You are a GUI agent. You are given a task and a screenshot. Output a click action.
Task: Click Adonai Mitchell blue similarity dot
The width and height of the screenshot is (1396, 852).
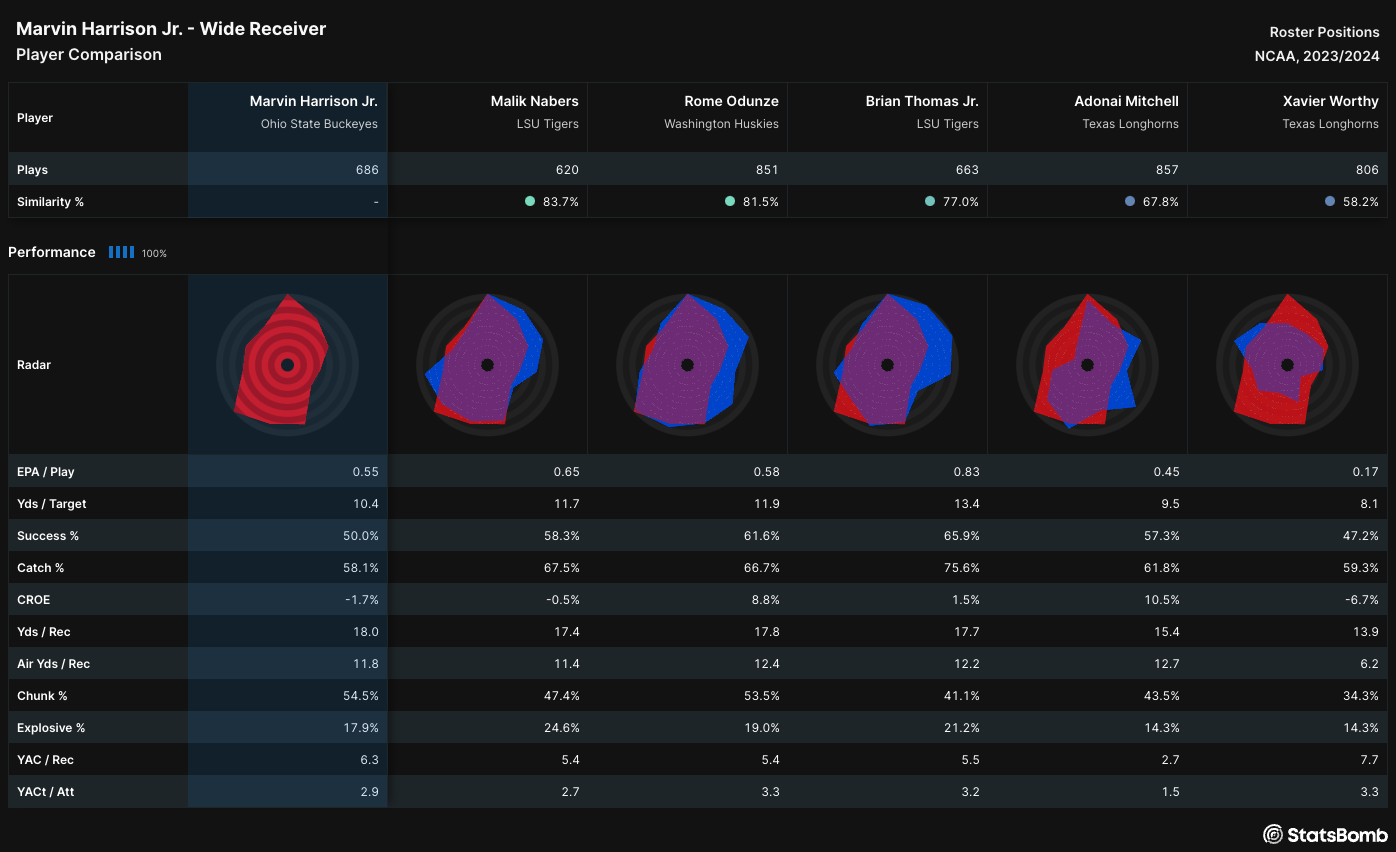(x=1130, y=201)
